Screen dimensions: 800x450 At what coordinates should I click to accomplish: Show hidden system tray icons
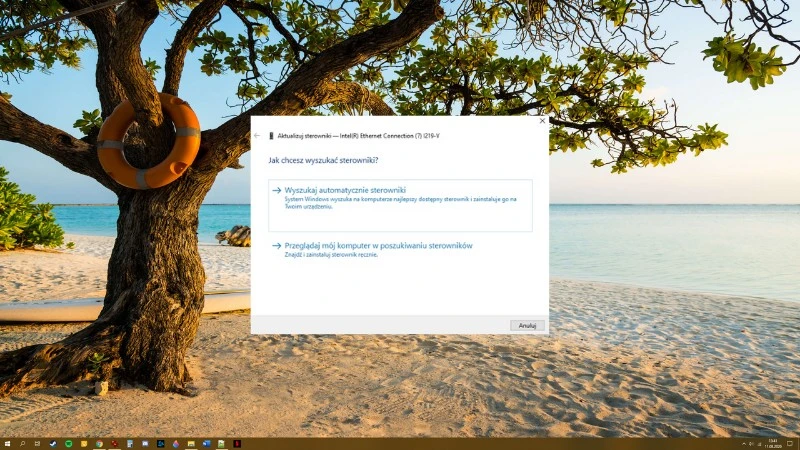(744, 444)
